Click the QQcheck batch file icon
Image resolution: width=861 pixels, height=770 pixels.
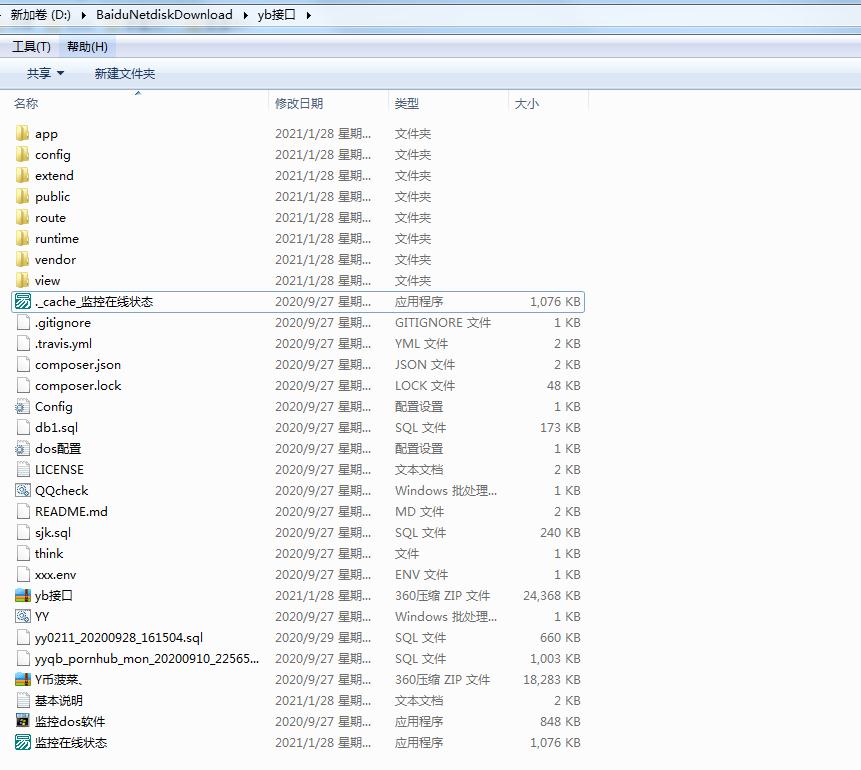coord(23,491)
